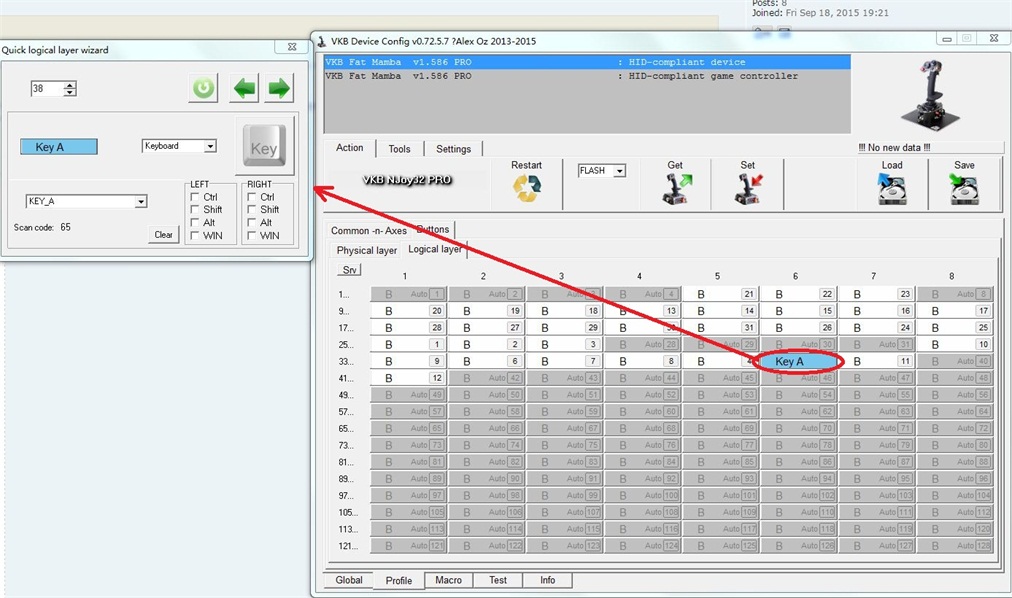Screen dimensions: 1012x598
Task: Open the Info tab at the bottom
Action: [x=547, y=580]
